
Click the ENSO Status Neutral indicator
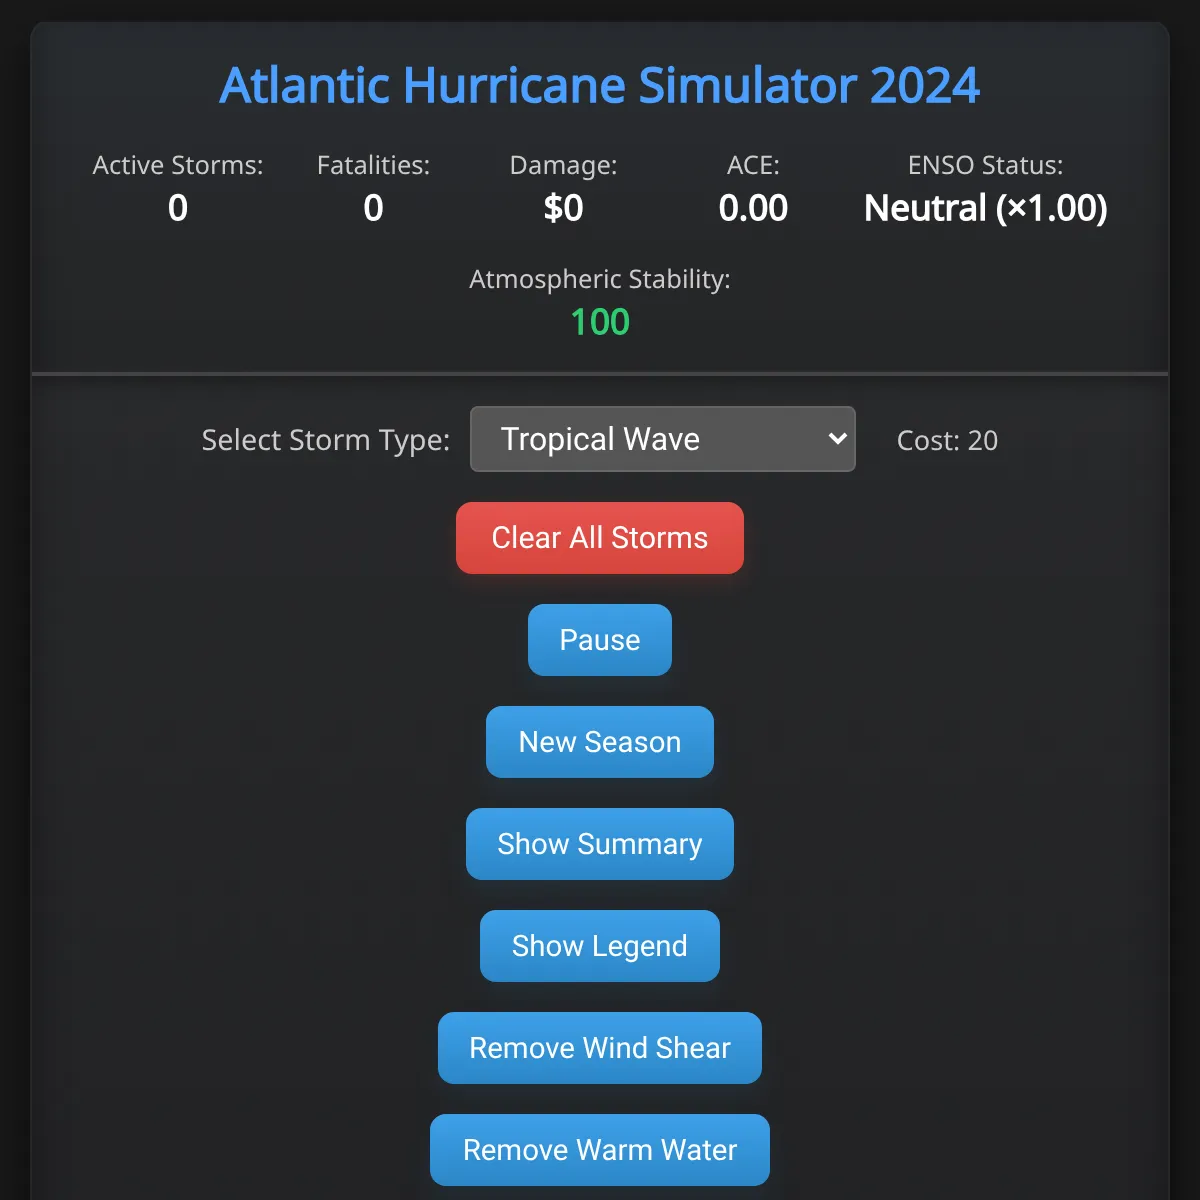coord(985,208)
